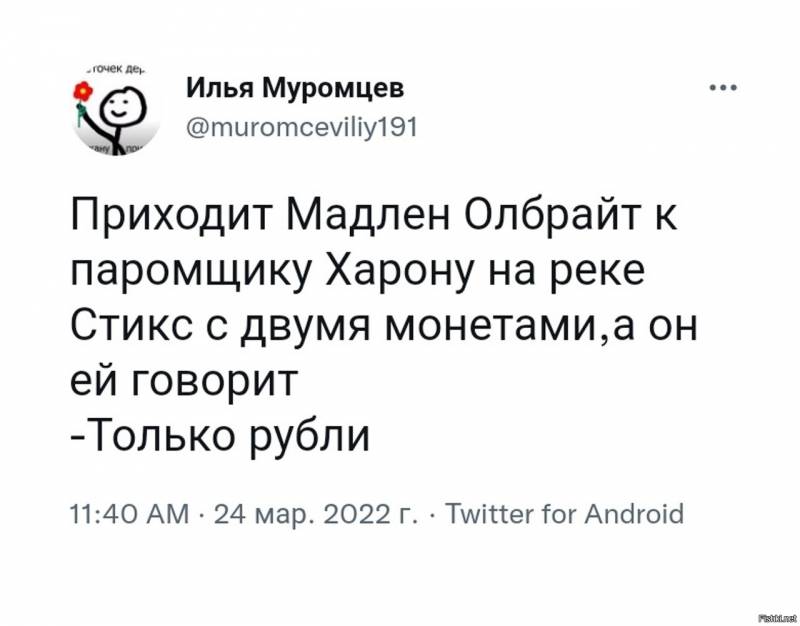Open Илья Муромцев's profile via display name

[296, 89]
